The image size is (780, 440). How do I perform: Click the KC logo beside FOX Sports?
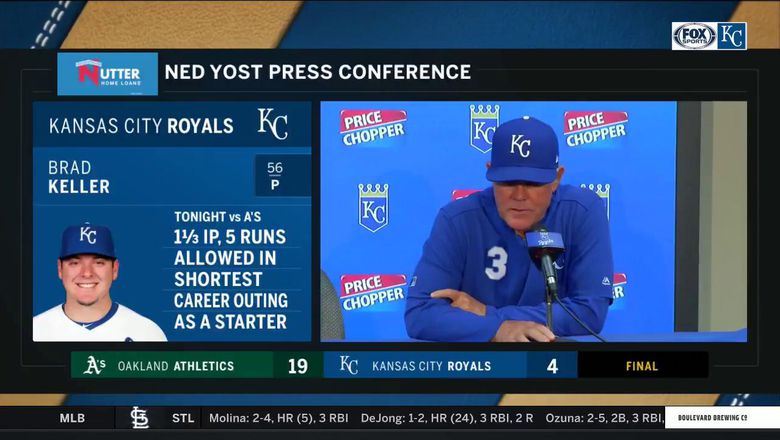(732, 36)
